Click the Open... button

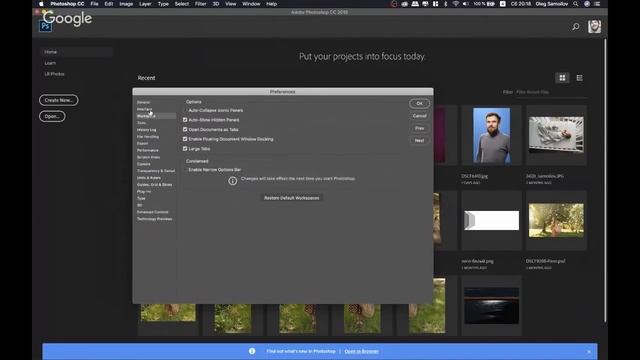pyautogui.click(x=52, y=116)
